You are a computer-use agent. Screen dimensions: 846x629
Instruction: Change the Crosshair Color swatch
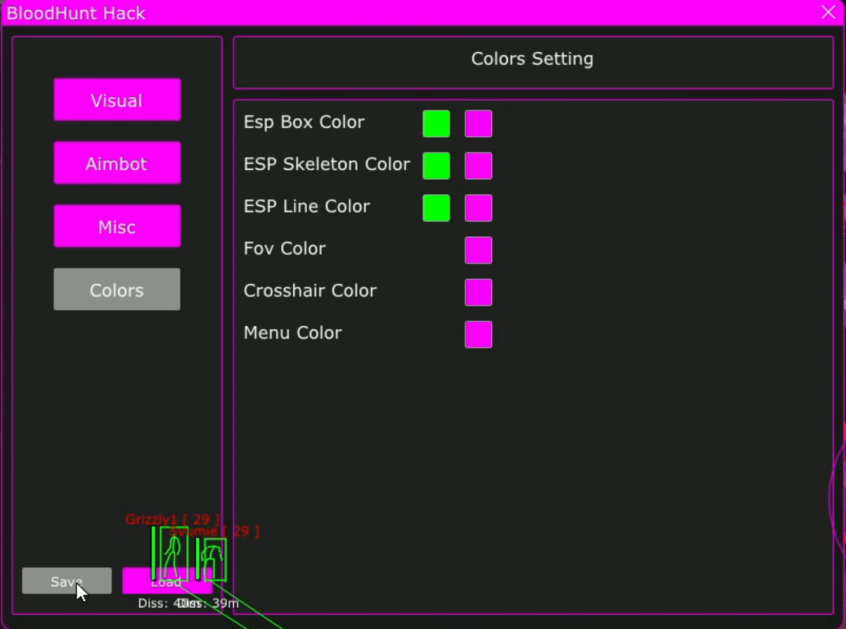click(479, 292)
